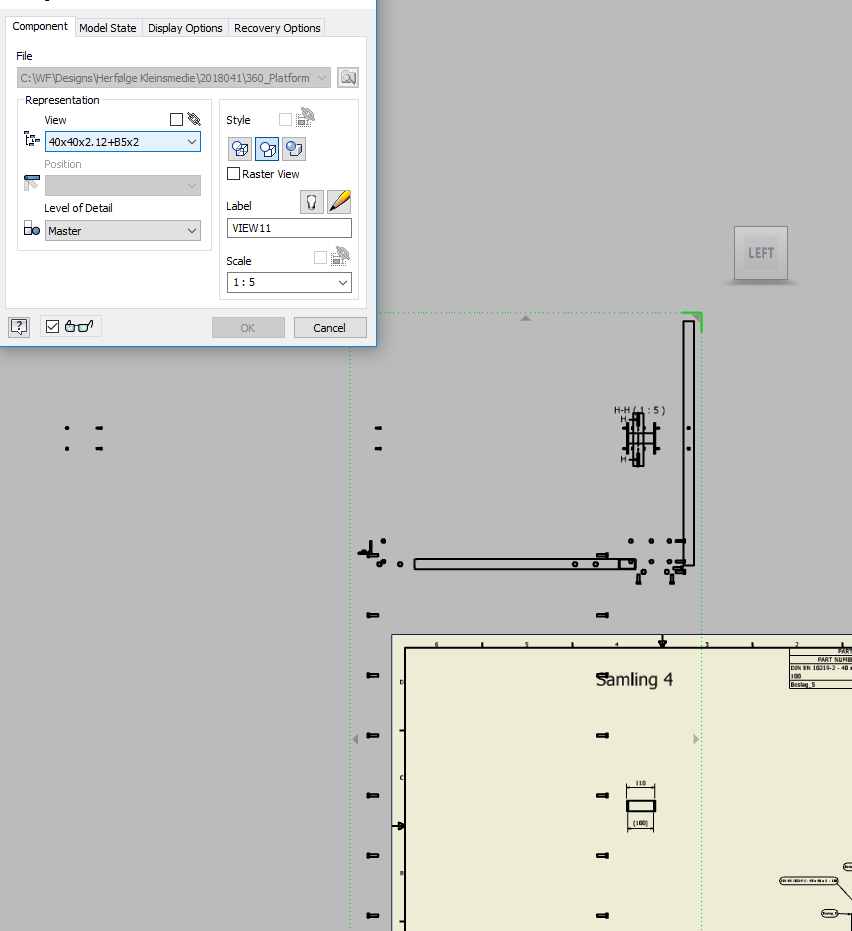The image size is (852, 931).
Task: Open the View representation dropdown 40x40x2.12+B5x2
Action: [x=123, y=142]
